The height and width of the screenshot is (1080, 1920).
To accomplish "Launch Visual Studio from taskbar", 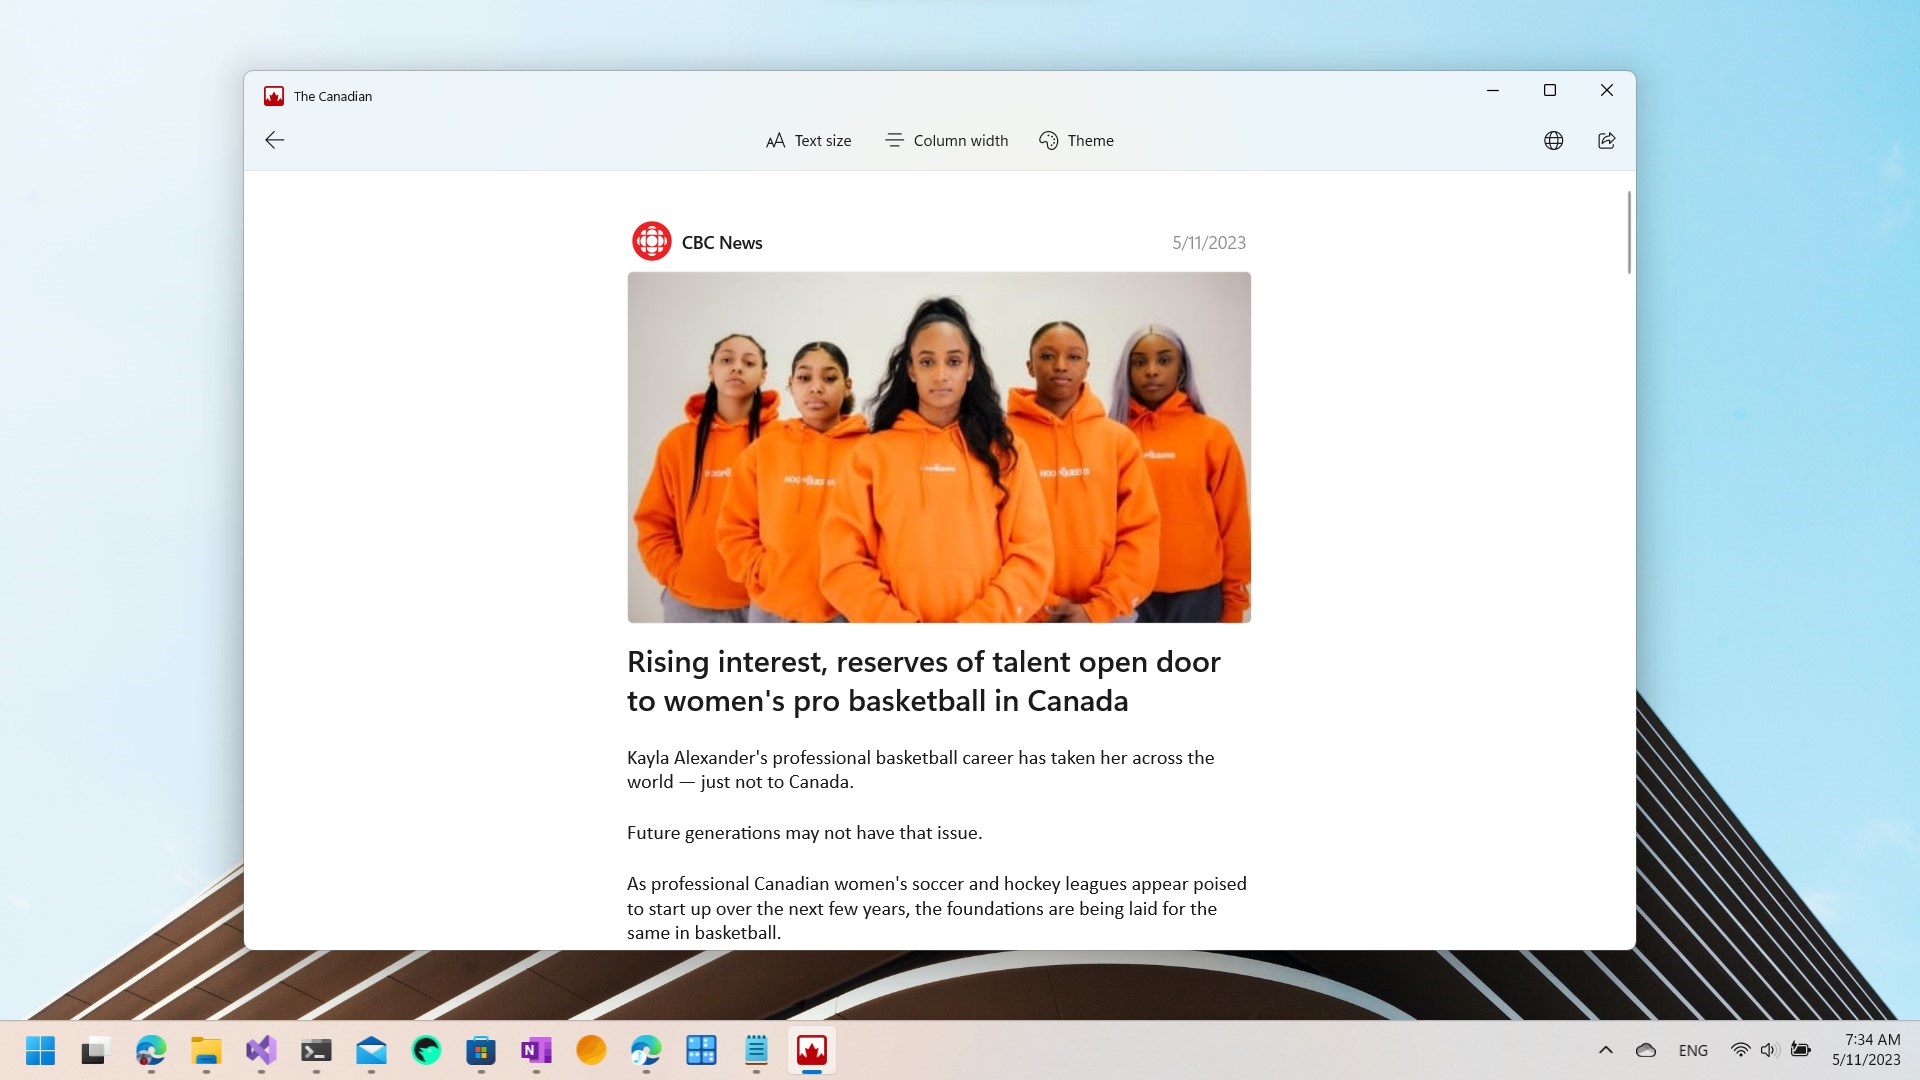I will 261,1050.
